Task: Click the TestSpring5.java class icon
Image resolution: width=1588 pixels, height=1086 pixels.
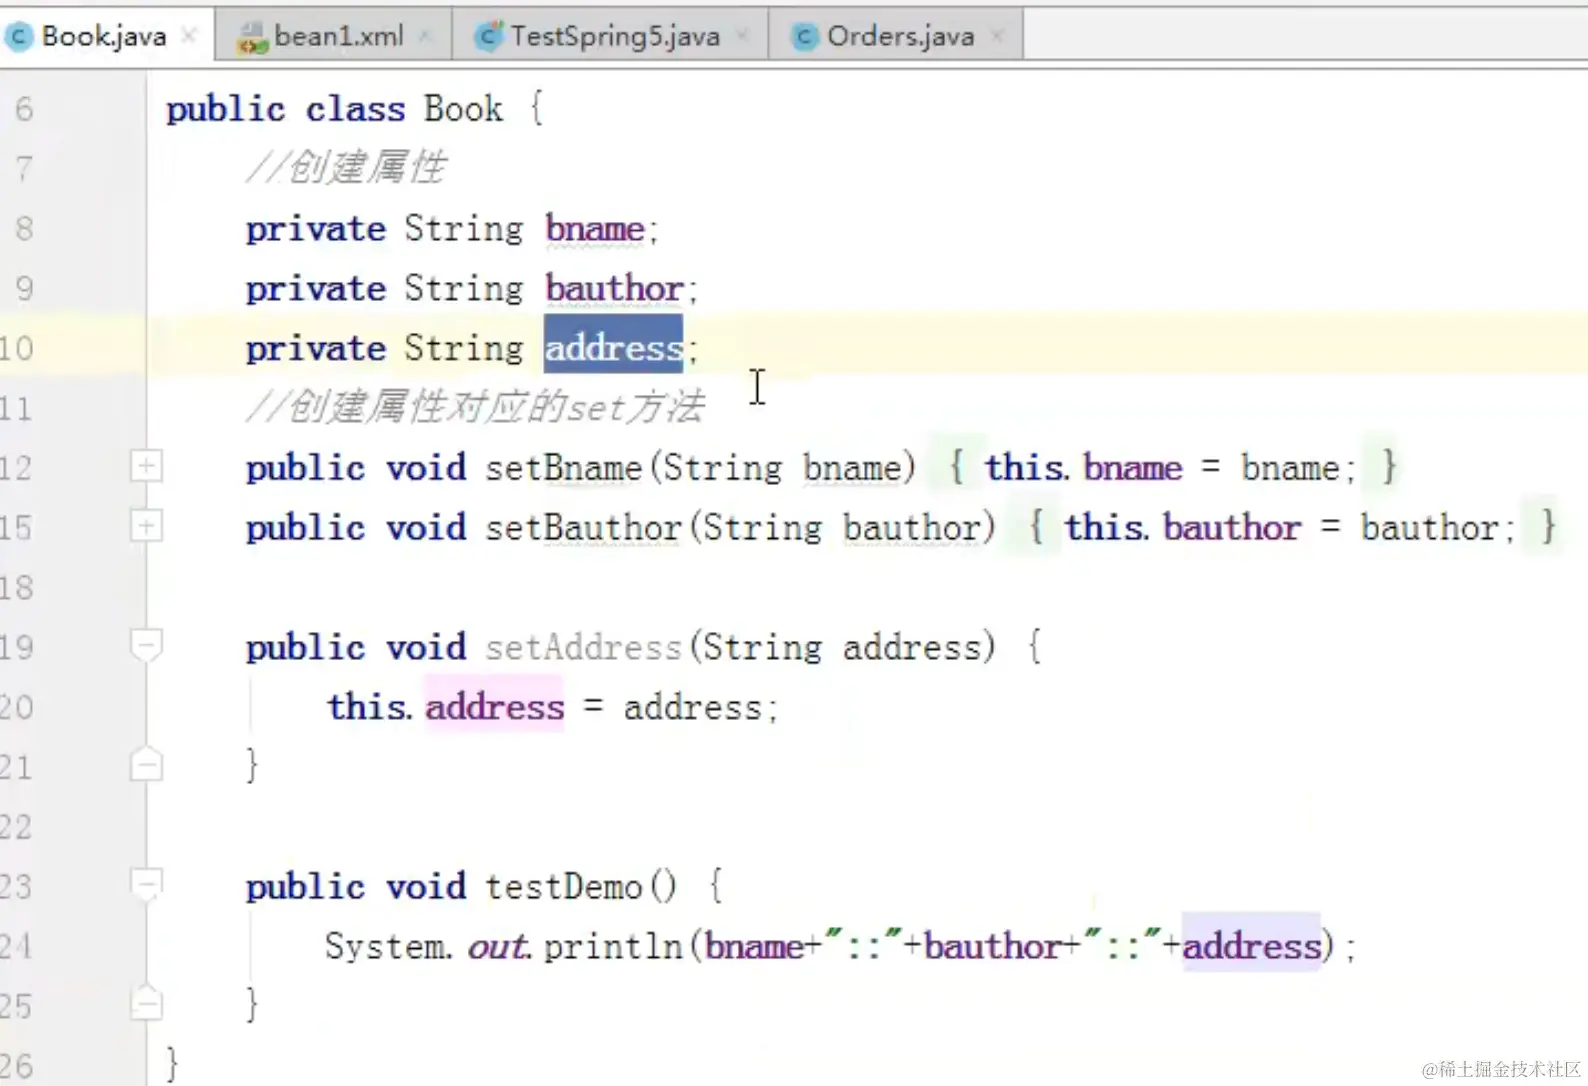Action: 489,37
